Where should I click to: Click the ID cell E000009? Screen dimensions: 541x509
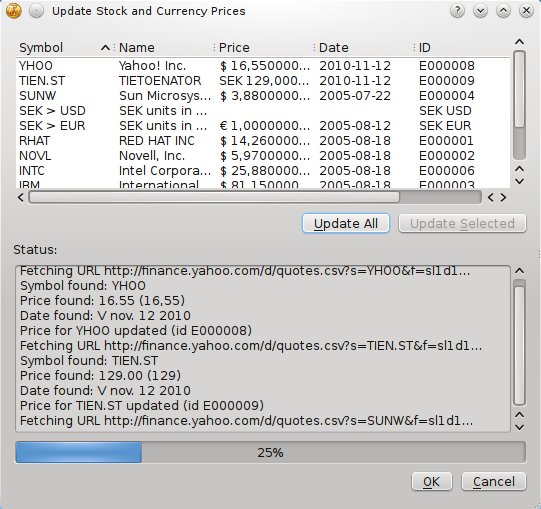click(447, 81)
